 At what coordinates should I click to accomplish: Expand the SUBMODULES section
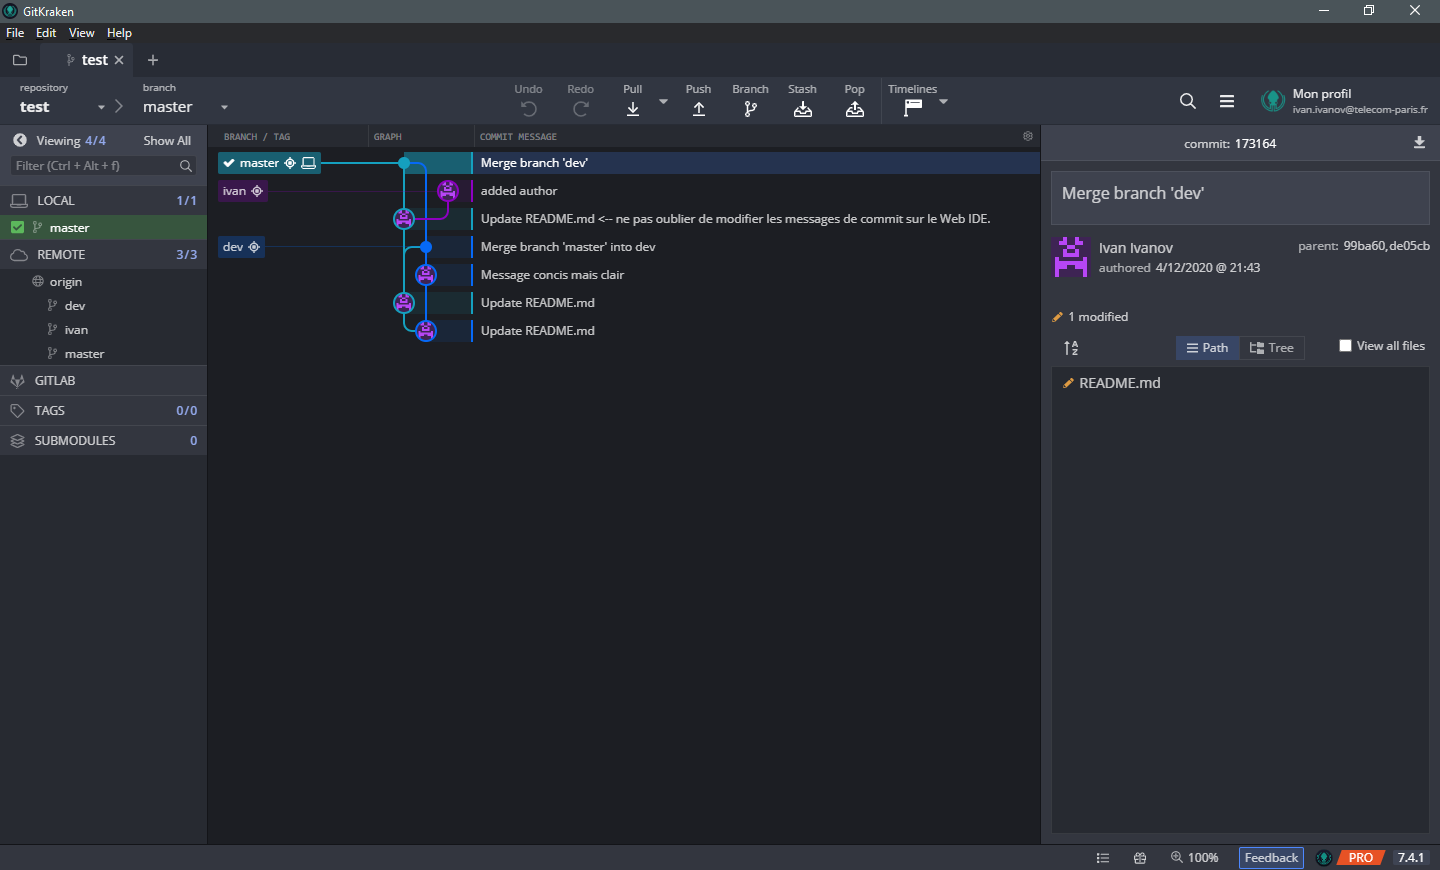[x=104, y=441]
